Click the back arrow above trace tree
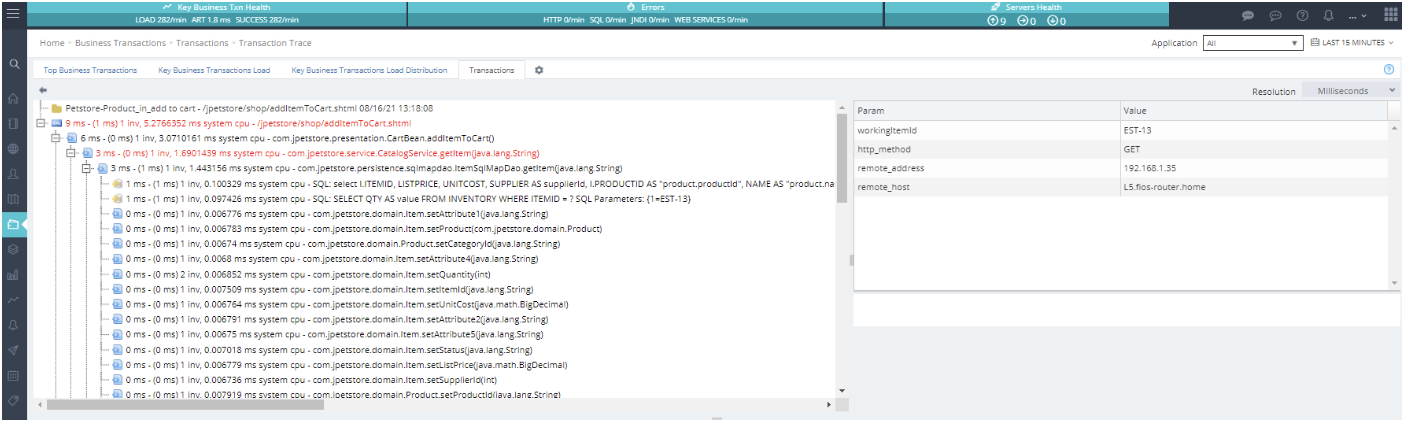1406x424 pixels. [43, 89]
